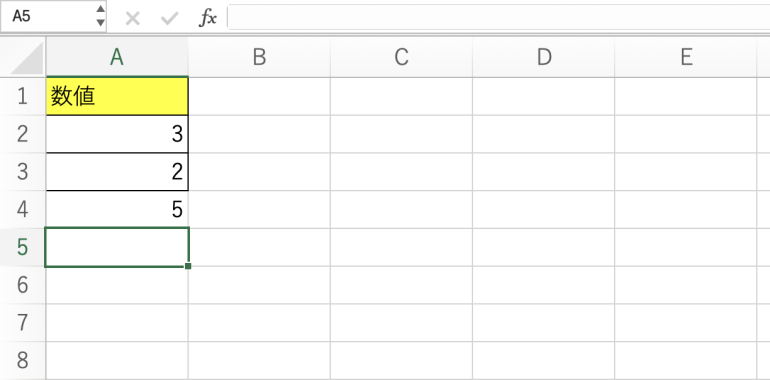770x380 pixels.
Task: Select row 5 header
Action: (x=23, y=247)
